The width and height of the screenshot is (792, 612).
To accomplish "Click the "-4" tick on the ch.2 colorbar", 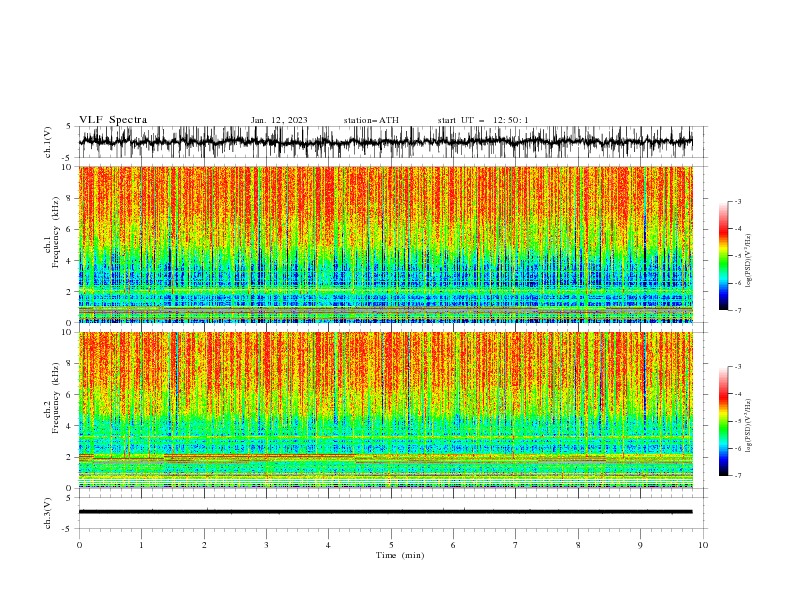I will point(737,394).
